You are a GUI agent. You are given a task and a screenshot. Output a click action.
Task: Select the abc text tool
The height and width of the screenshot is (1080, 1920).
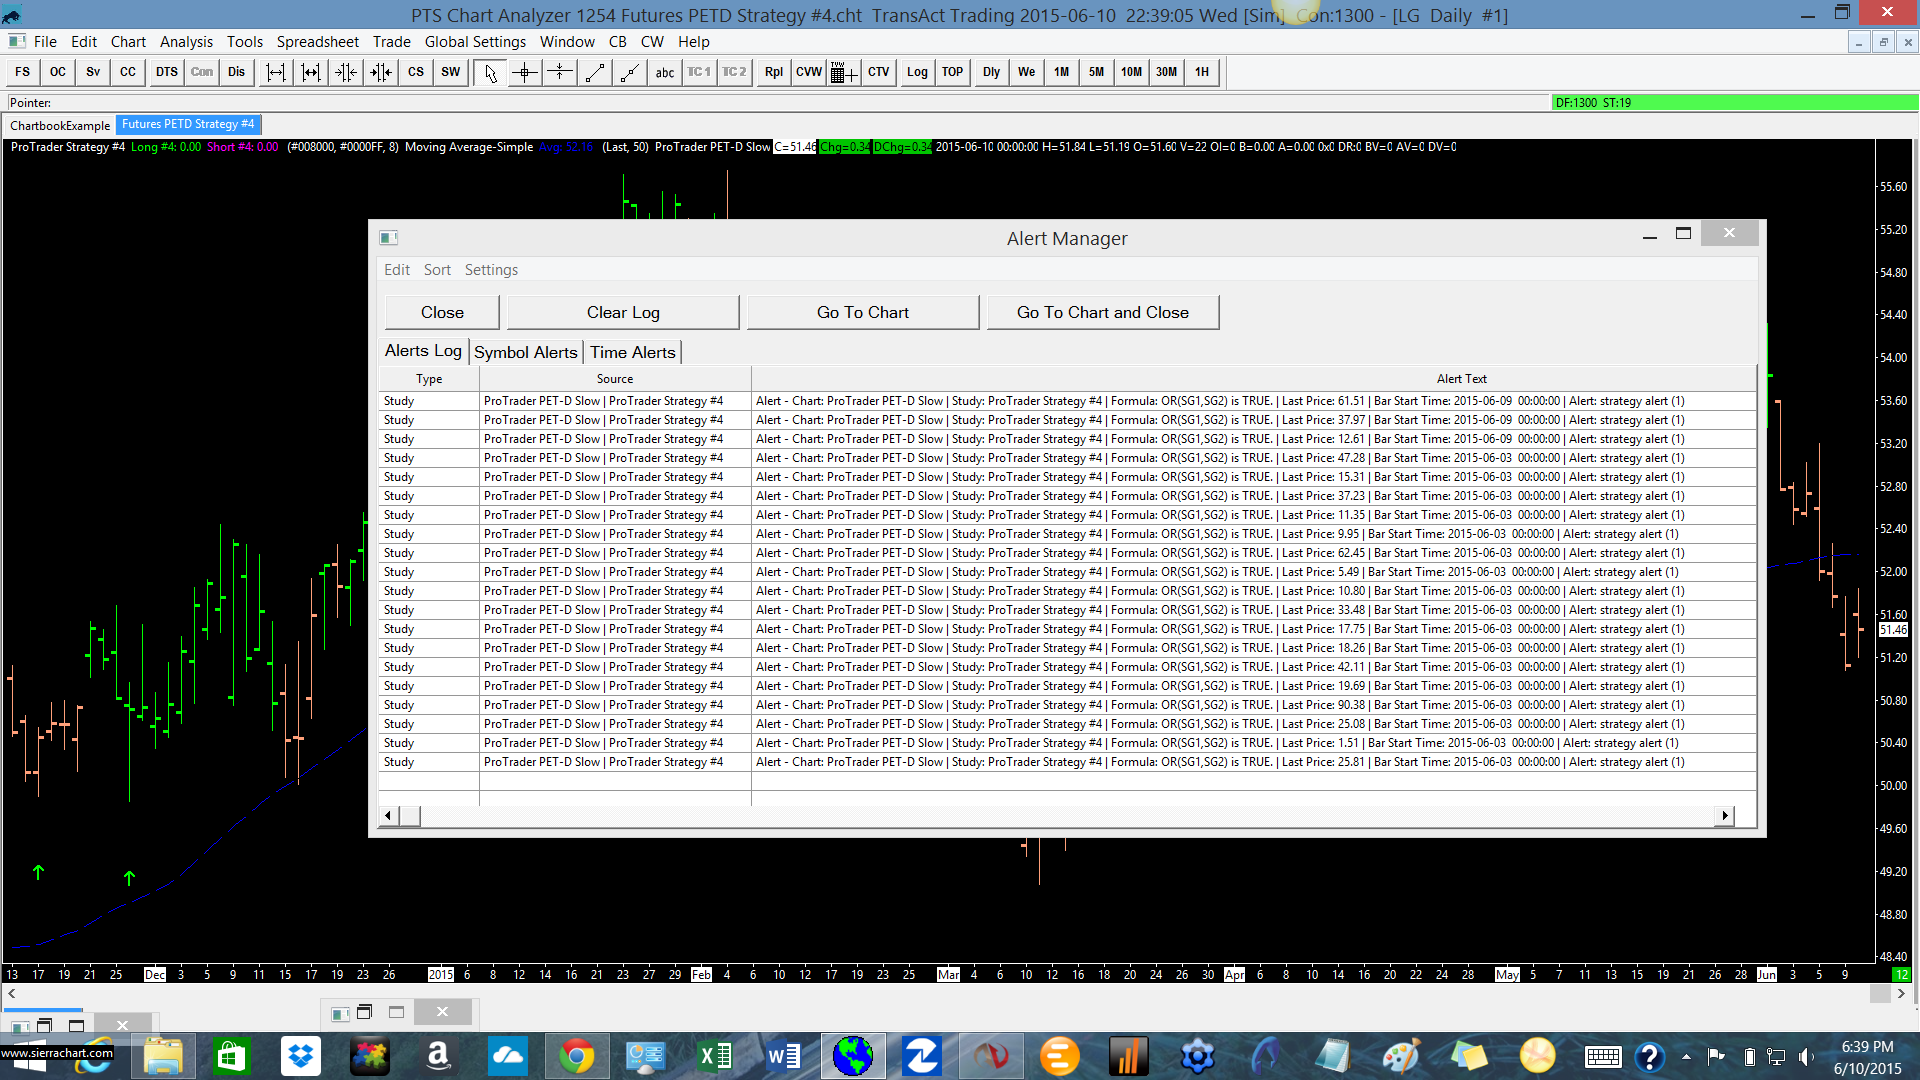tap(665, 72)
